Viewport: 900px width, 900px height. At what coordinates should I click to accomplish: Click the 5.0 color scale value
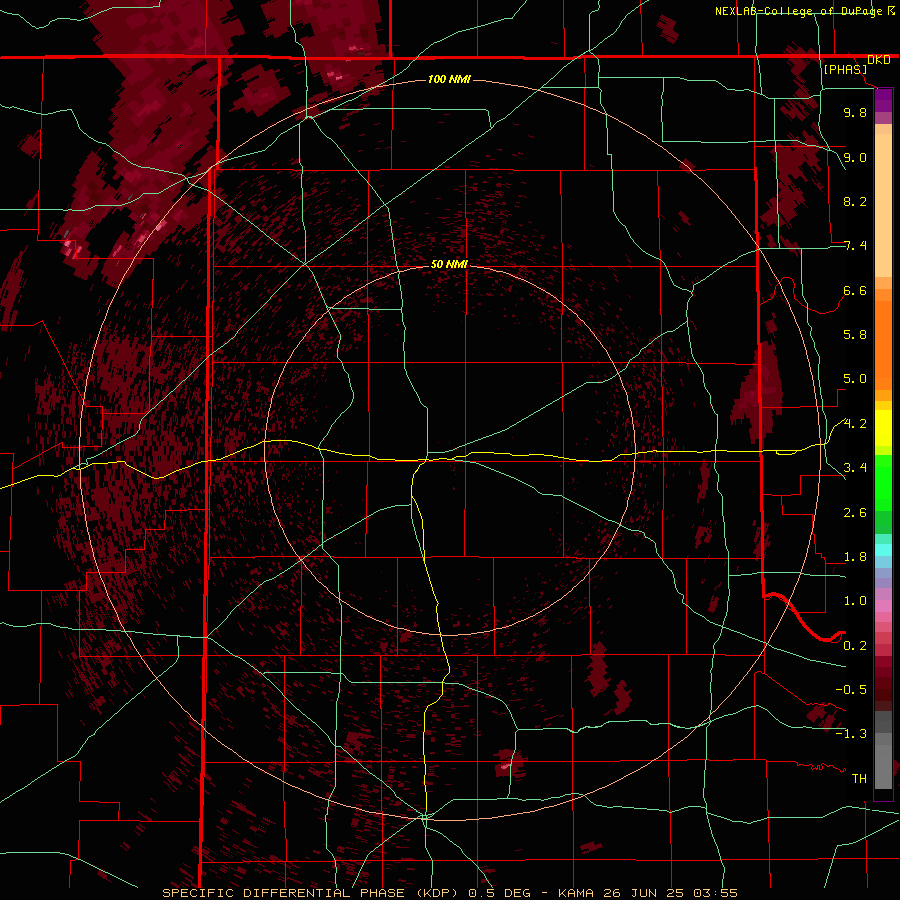point(855,379)
